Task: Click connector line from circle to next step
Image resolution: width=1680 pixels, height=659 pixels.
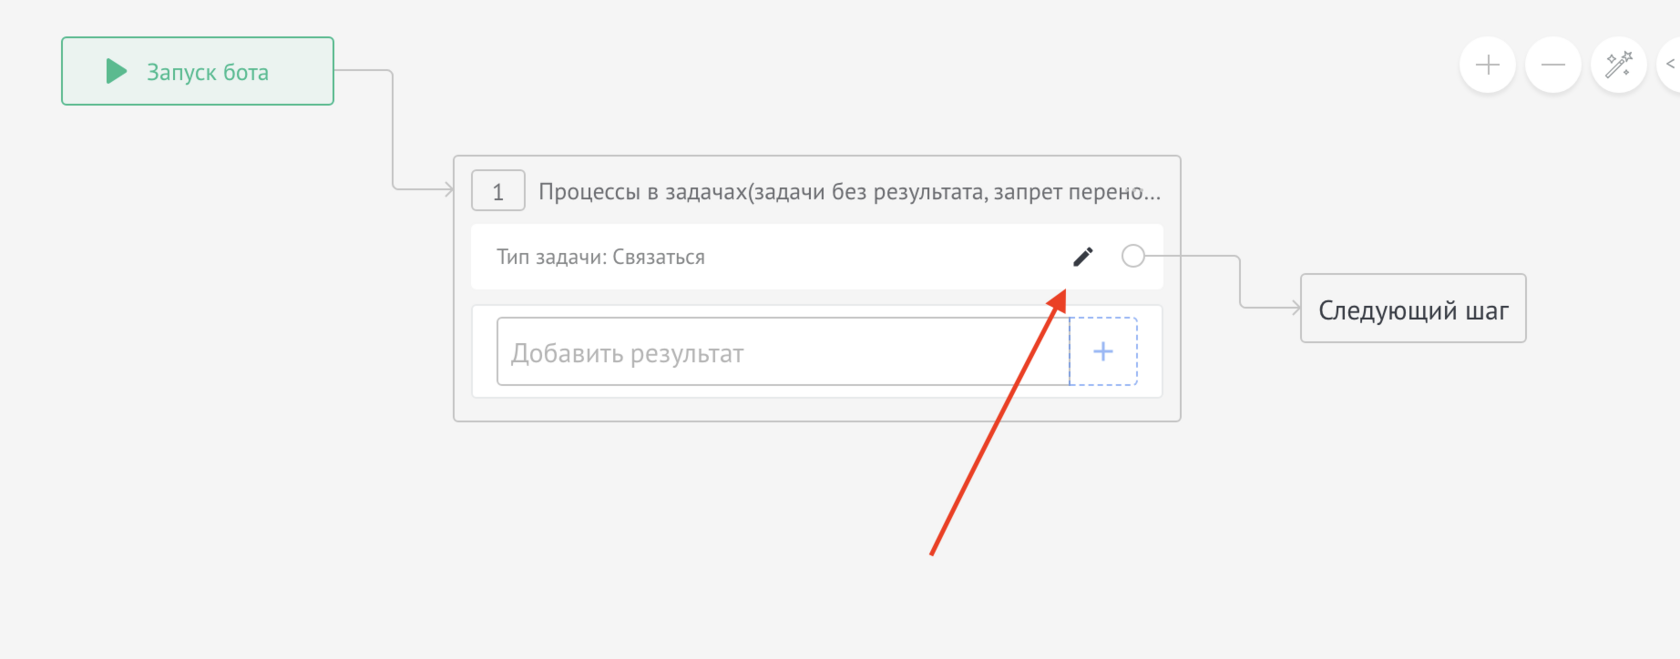Action: (x=1240, y=280)
